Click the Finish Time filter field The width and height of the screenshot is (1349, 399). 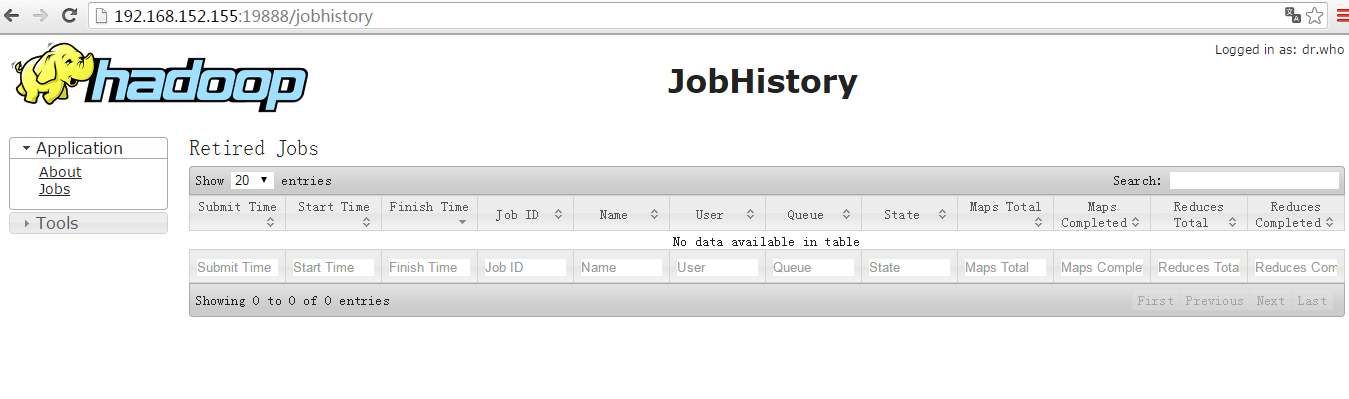click(428, 267)
